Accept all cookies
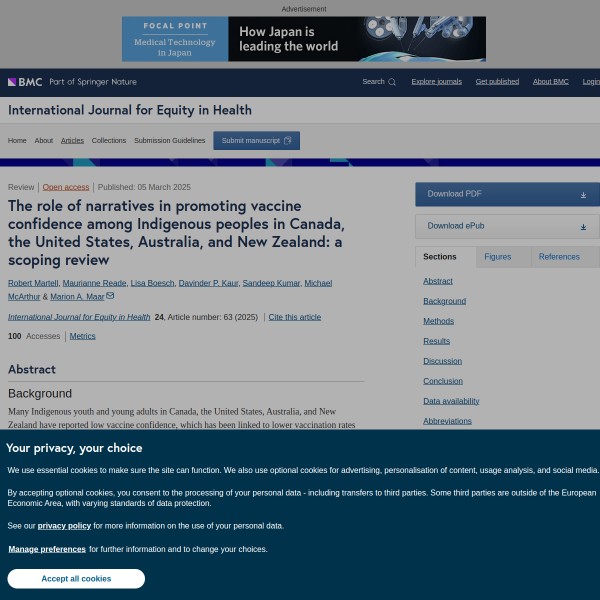 pos(76,579)
